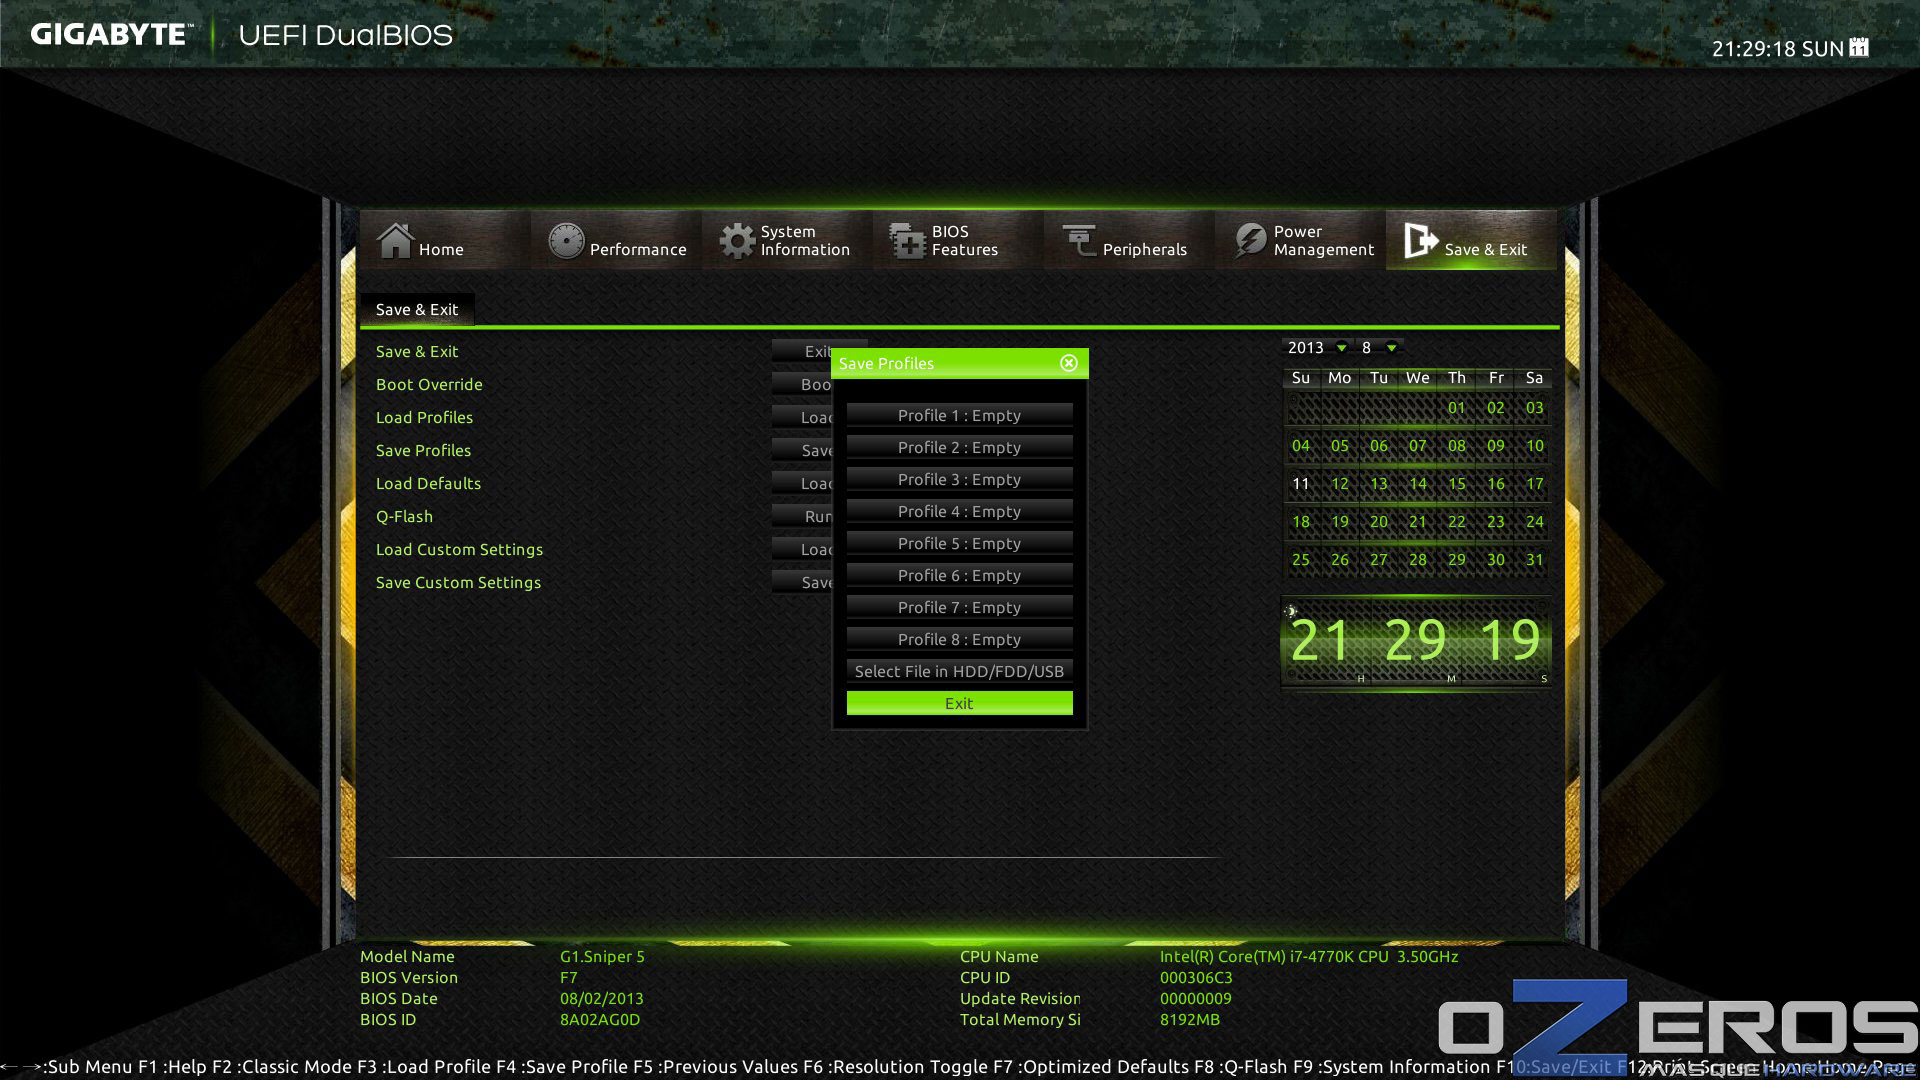
Task: Pick calendar day 31
Action: [x=1535, y=560]
